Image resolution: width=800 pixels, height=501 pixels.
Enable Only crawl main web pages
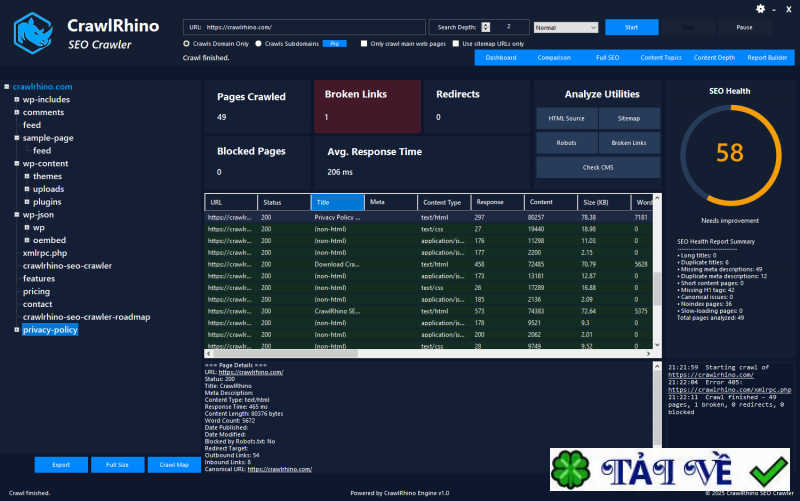[363, 43]
